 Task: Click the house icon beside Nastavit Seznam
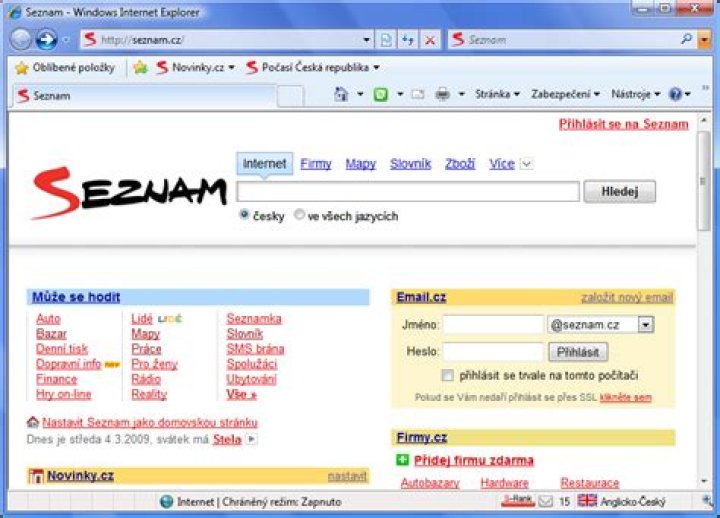[x=33, y=422]
